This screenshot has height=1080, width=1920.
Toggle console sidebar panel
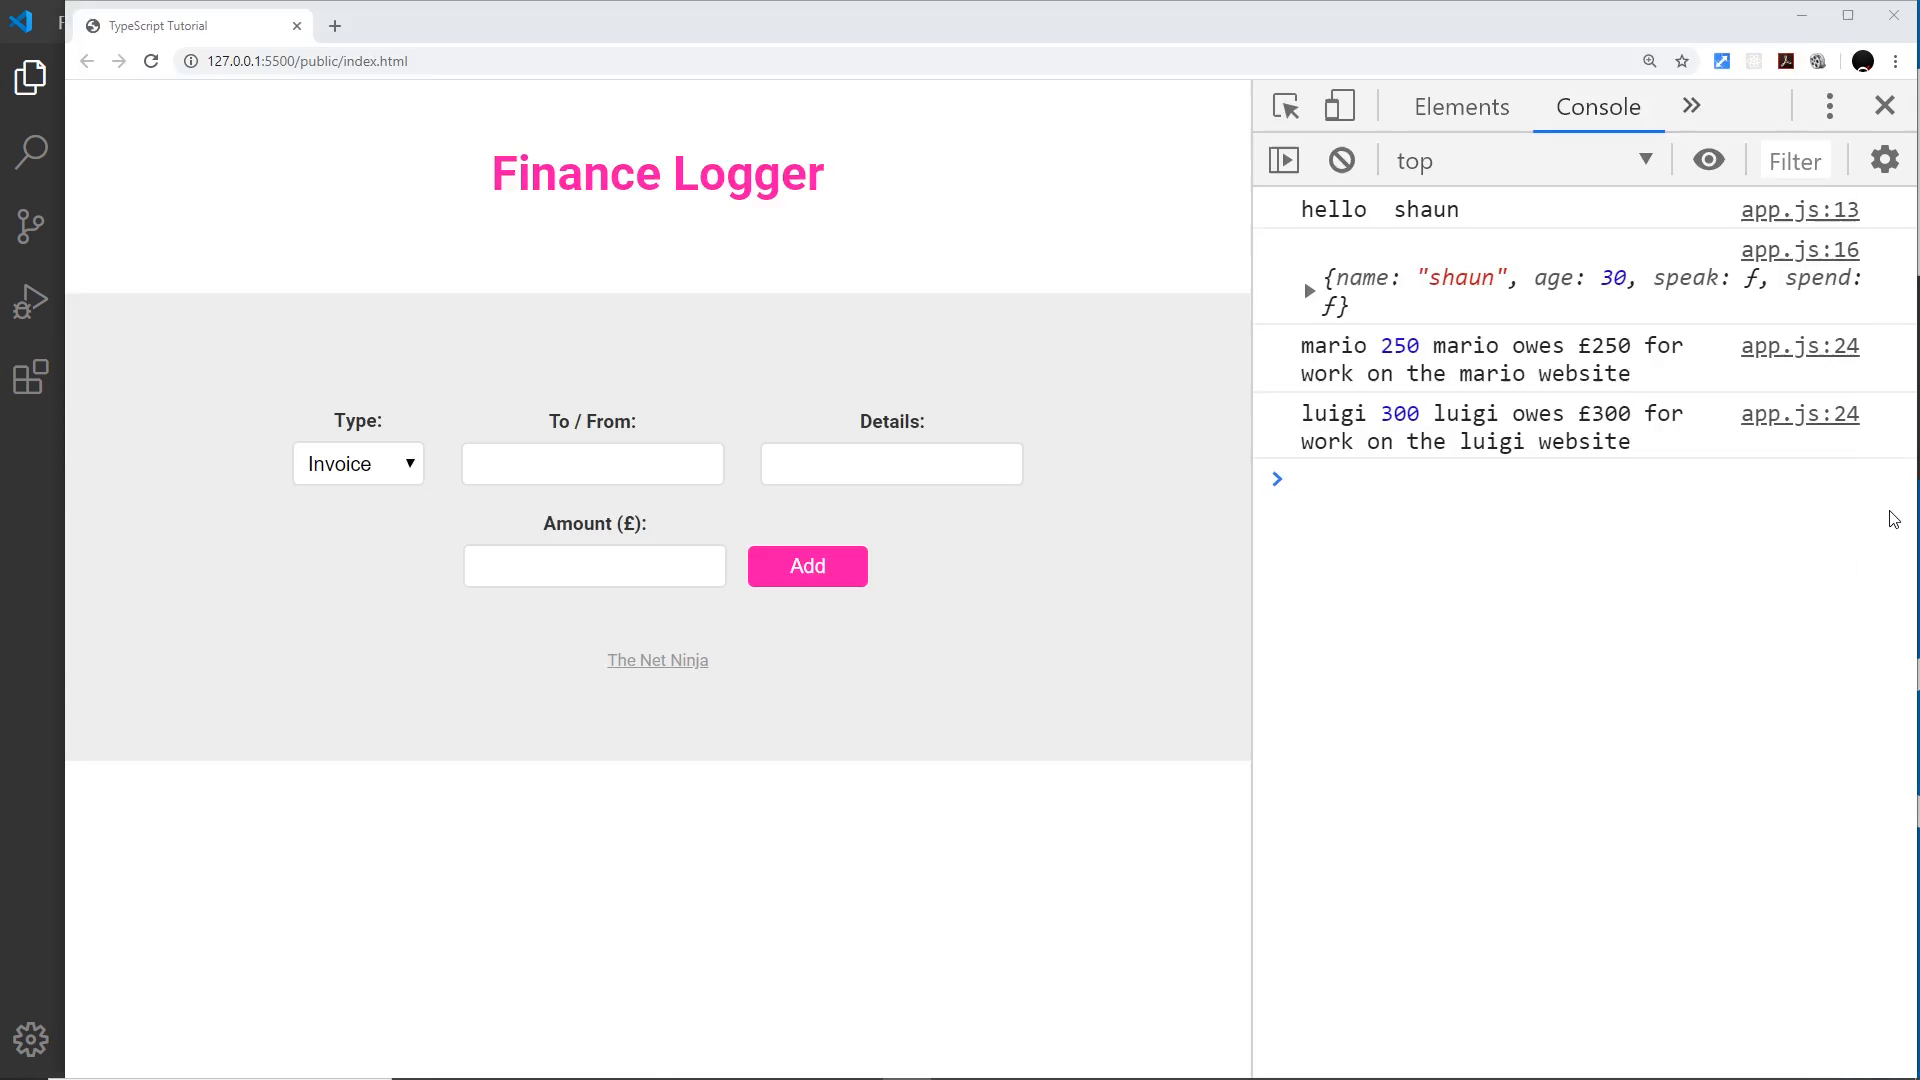(1284, 160)
